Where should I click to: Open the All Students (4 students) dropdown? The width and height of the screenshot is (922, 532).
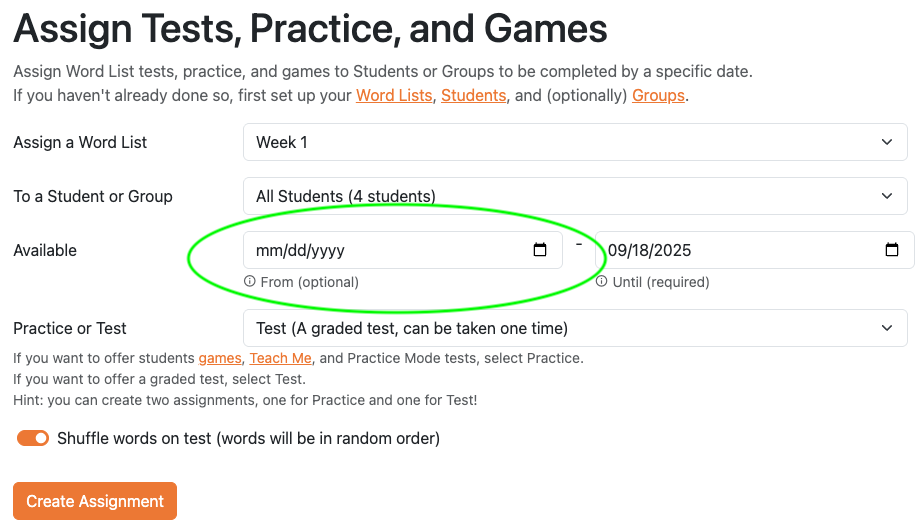(575, 196)
